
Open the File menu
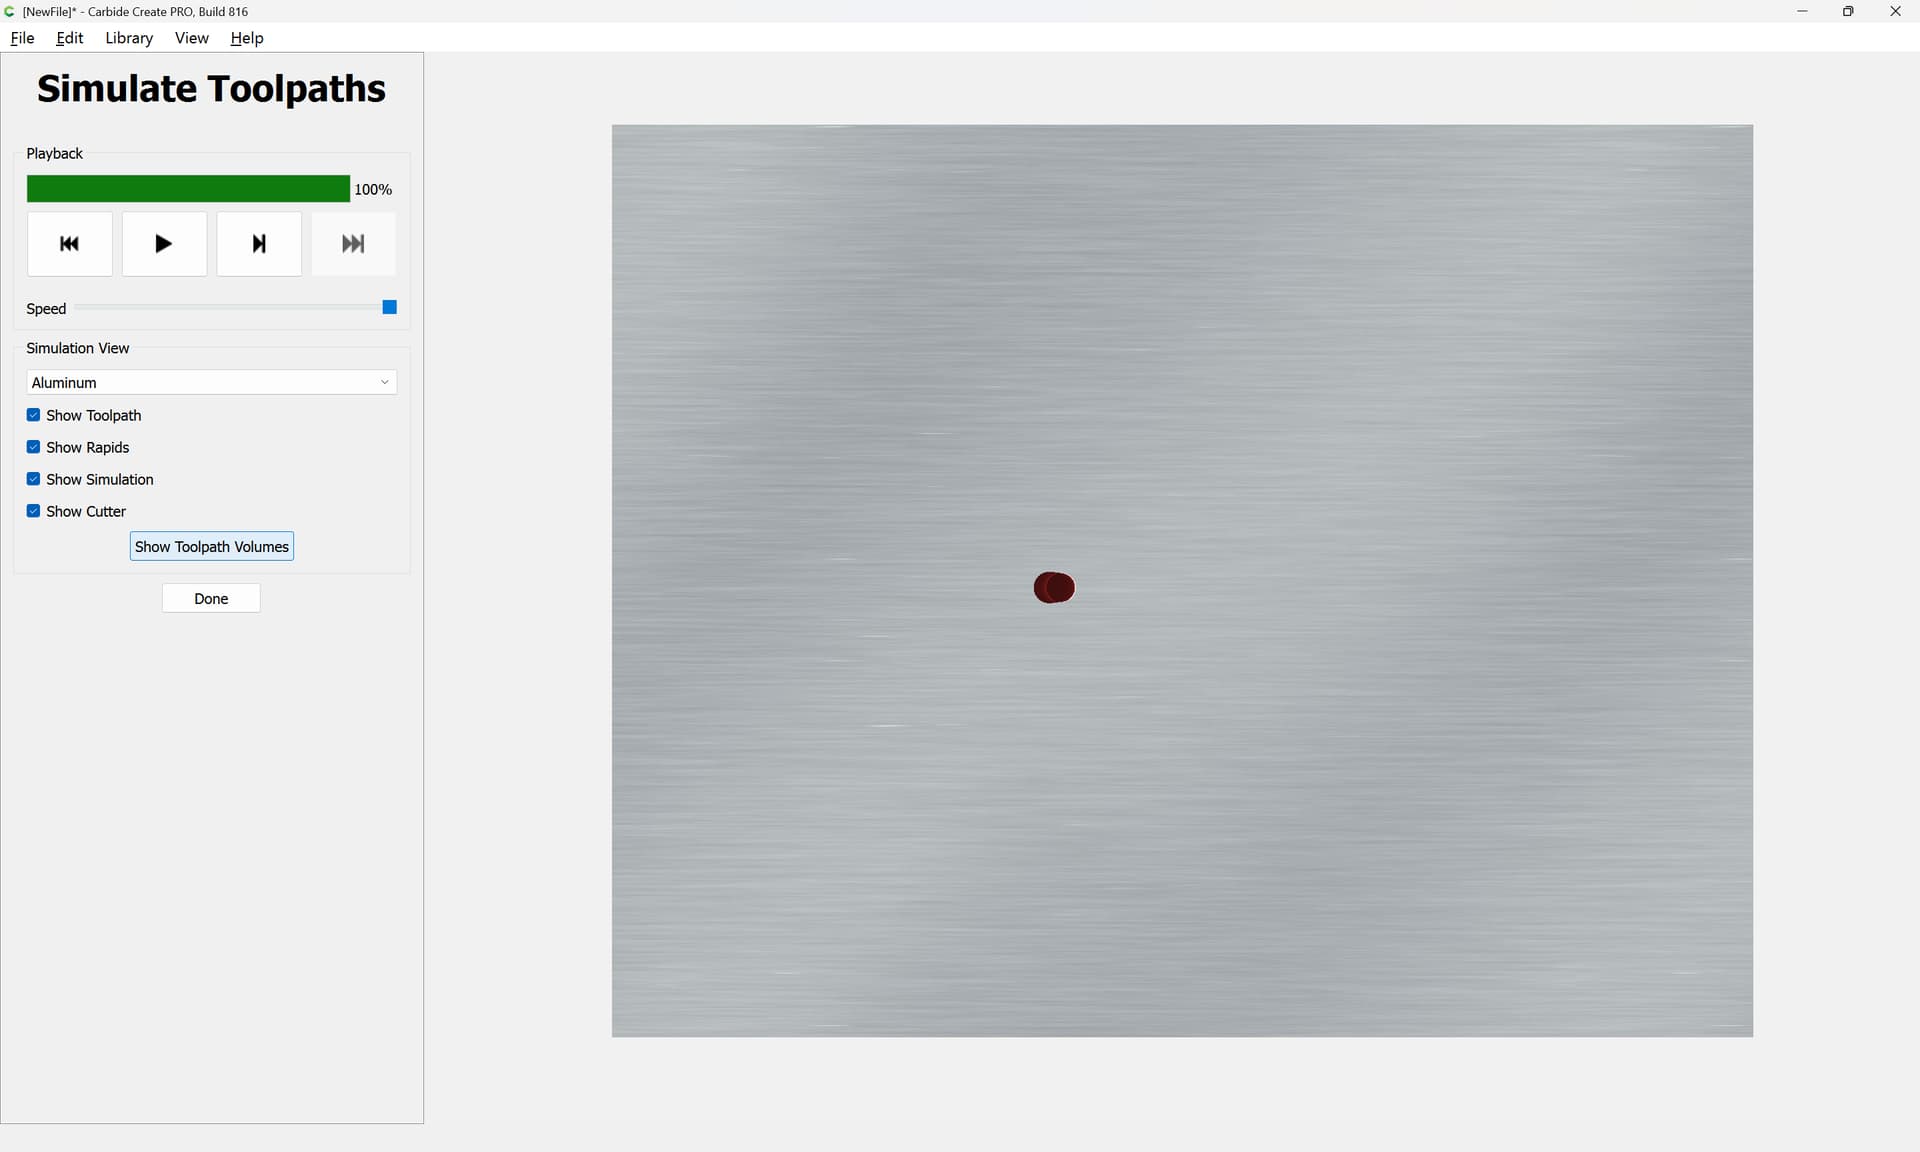22,38
